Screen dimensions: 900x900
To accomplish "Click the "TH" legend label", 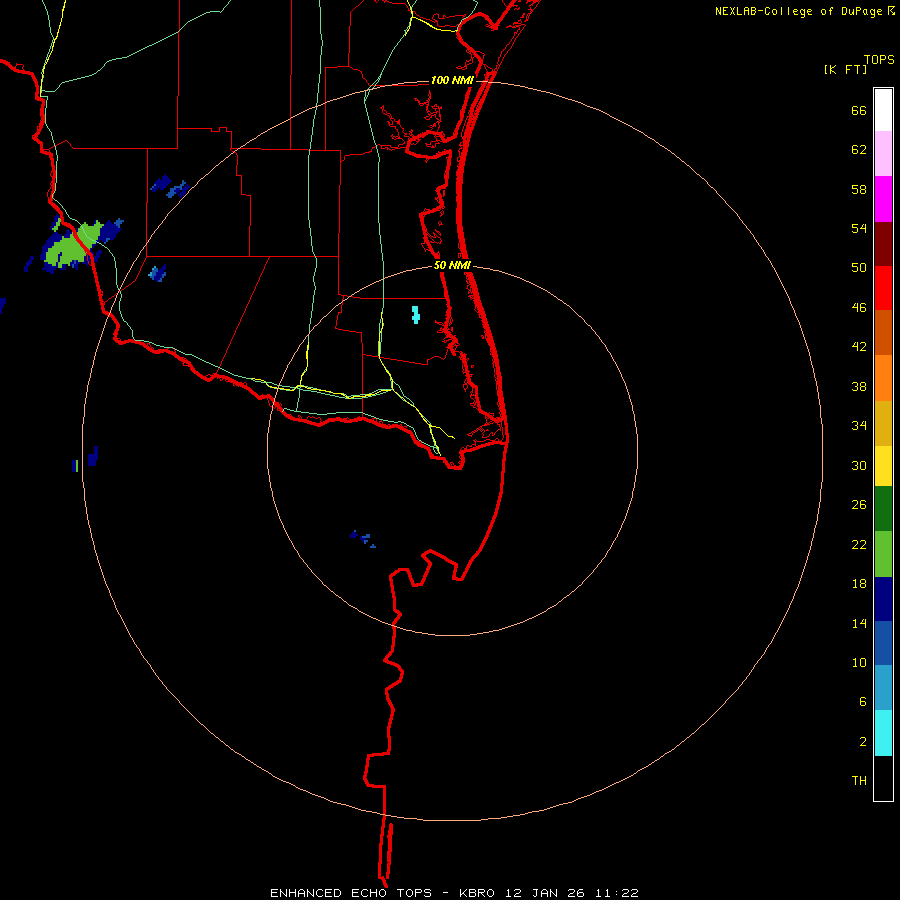I will coord(859,781).
